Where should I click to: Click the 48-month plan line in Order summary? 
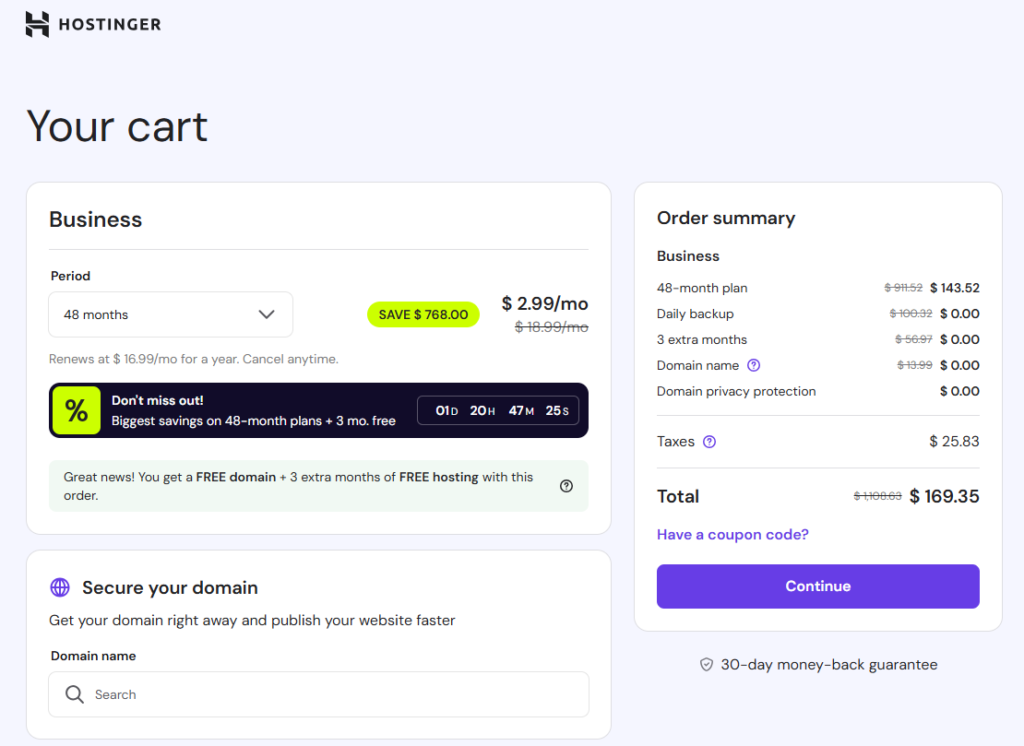click(x=701, y=288)
